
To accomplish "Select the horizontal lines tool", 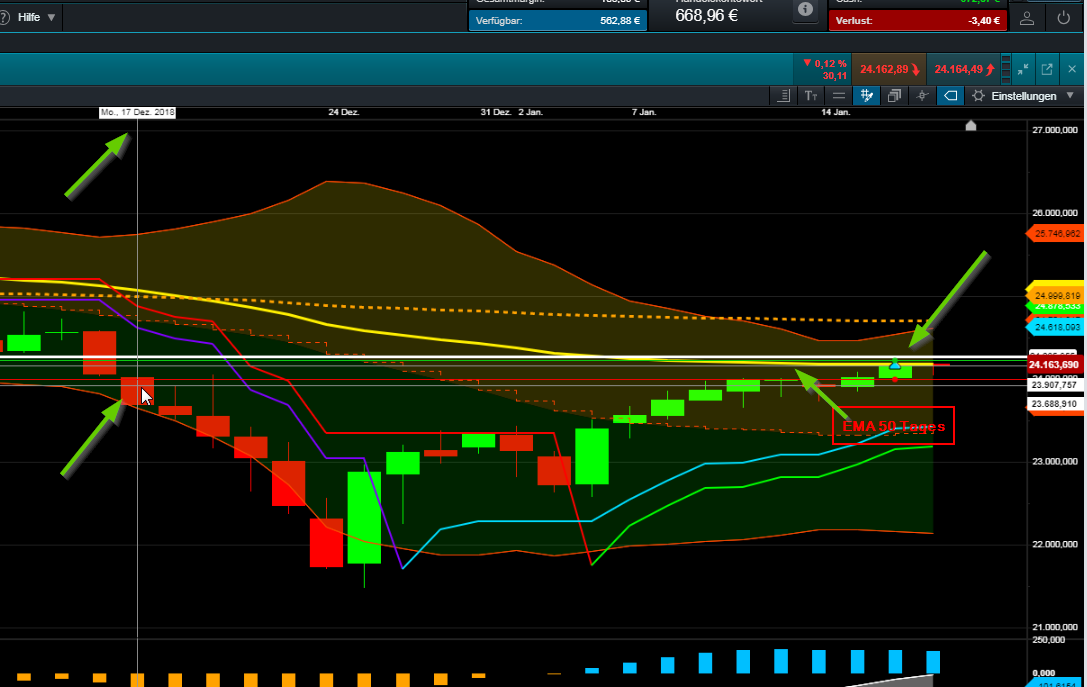I will click(839, 96).
